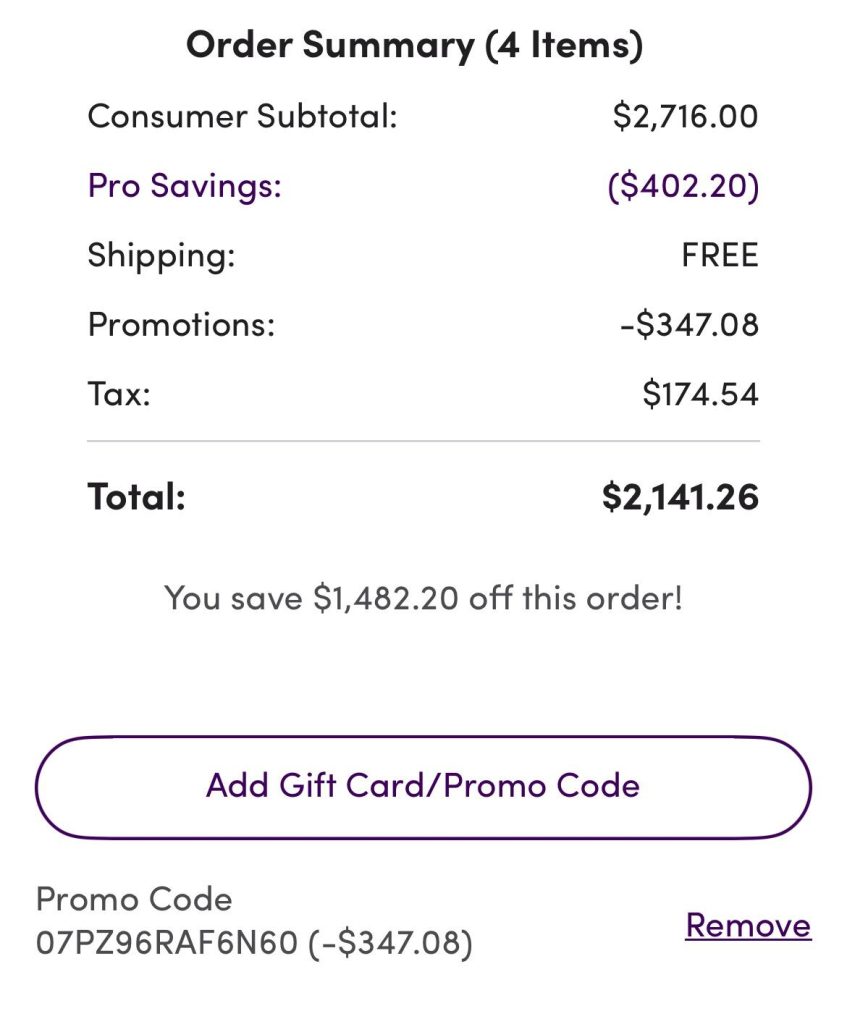Click the ($402.20) Pro Savings amount
847x1024 pixels.
[x=683, y=186]
